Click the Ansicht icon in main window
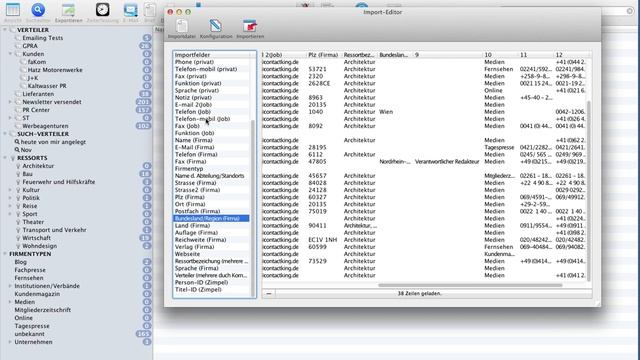 click(13, 10)
